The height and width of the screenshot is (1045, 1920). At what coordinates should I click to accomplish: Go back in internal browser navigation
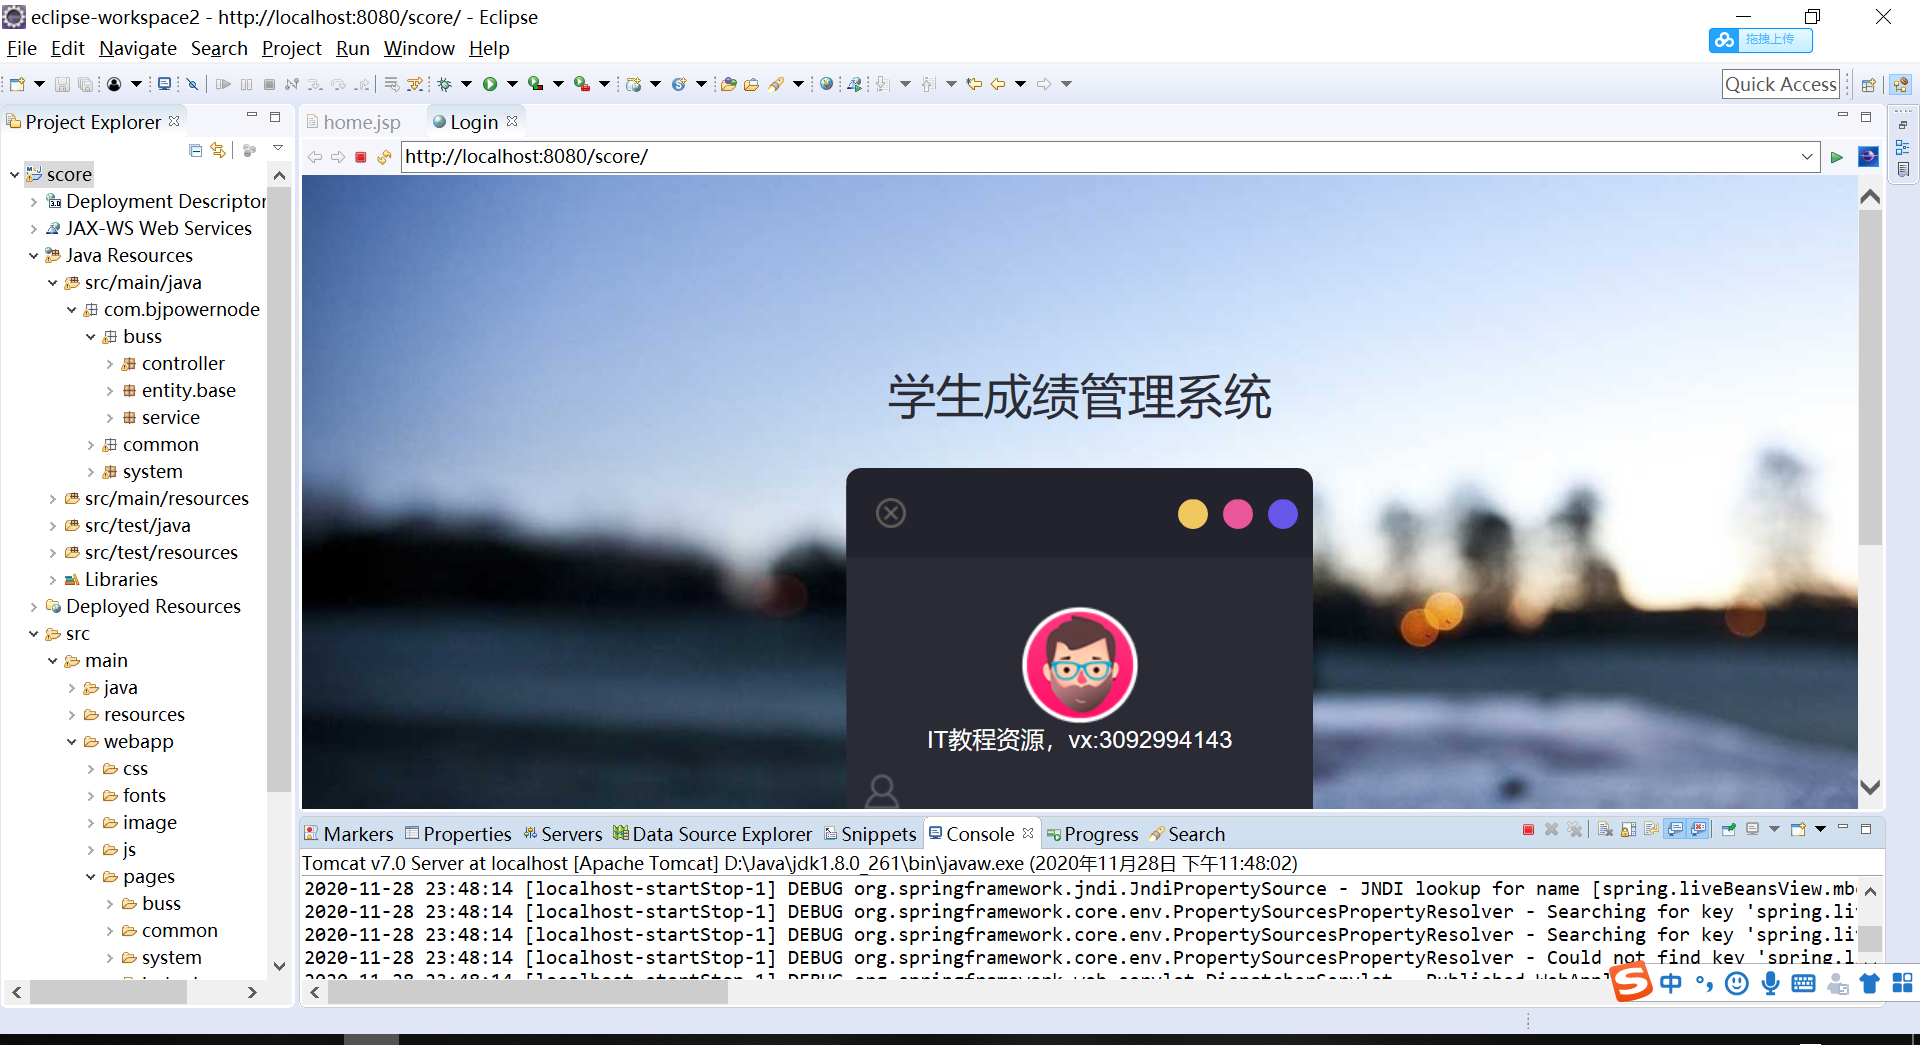315,157
